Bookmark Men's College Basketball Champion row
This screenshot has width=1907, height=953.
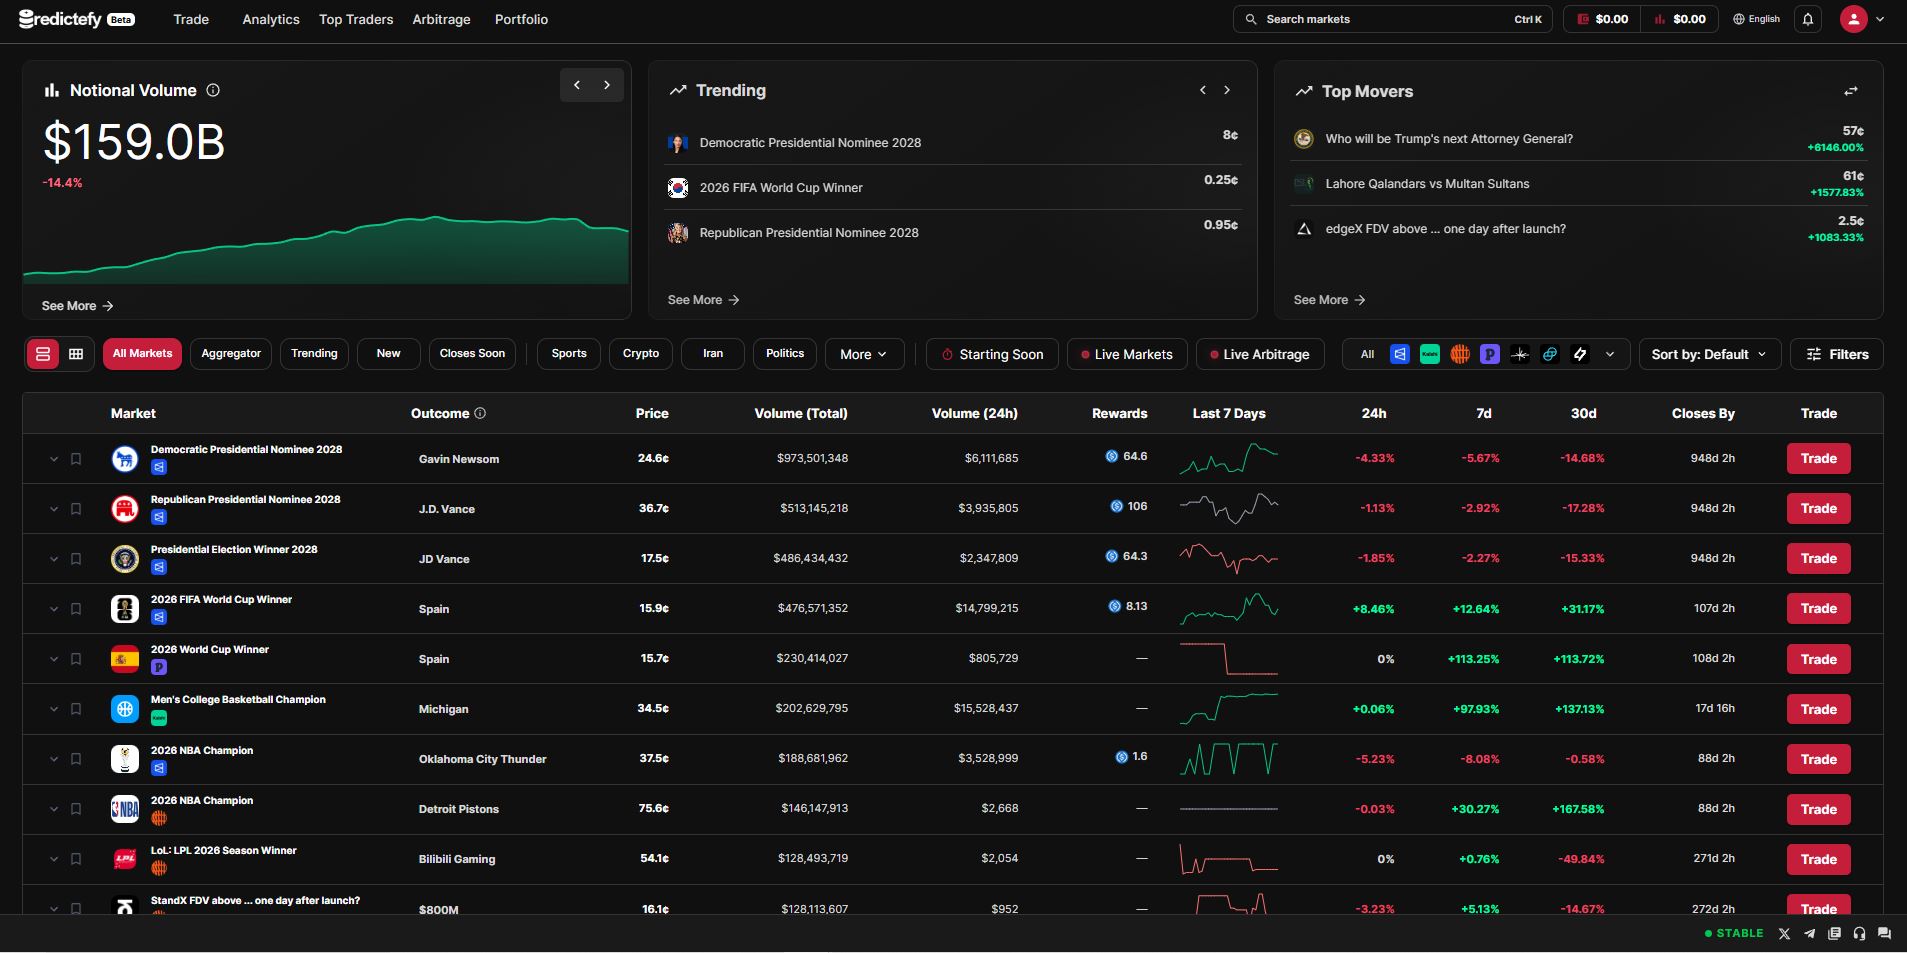pos(76,709)
